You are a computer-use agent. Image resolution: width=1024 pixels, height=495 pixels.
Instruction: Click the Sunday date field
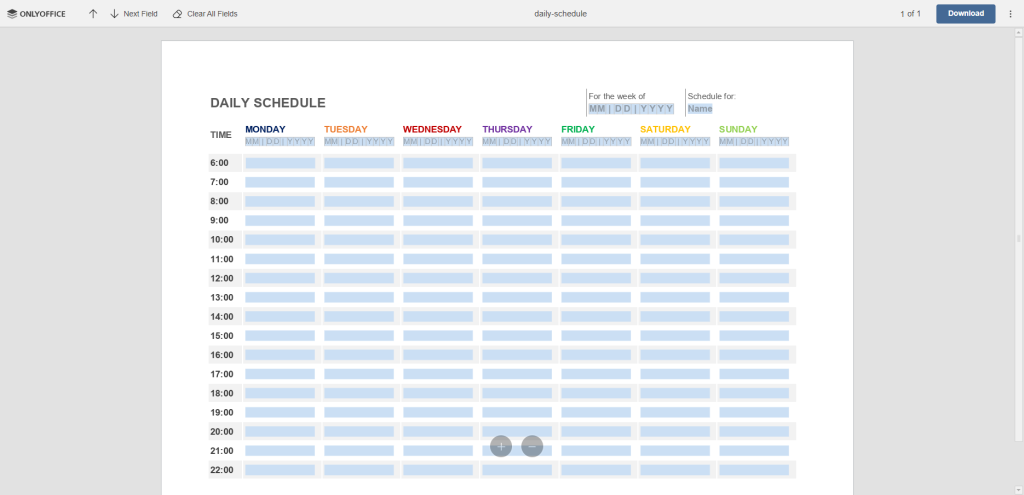coord(754,141)
